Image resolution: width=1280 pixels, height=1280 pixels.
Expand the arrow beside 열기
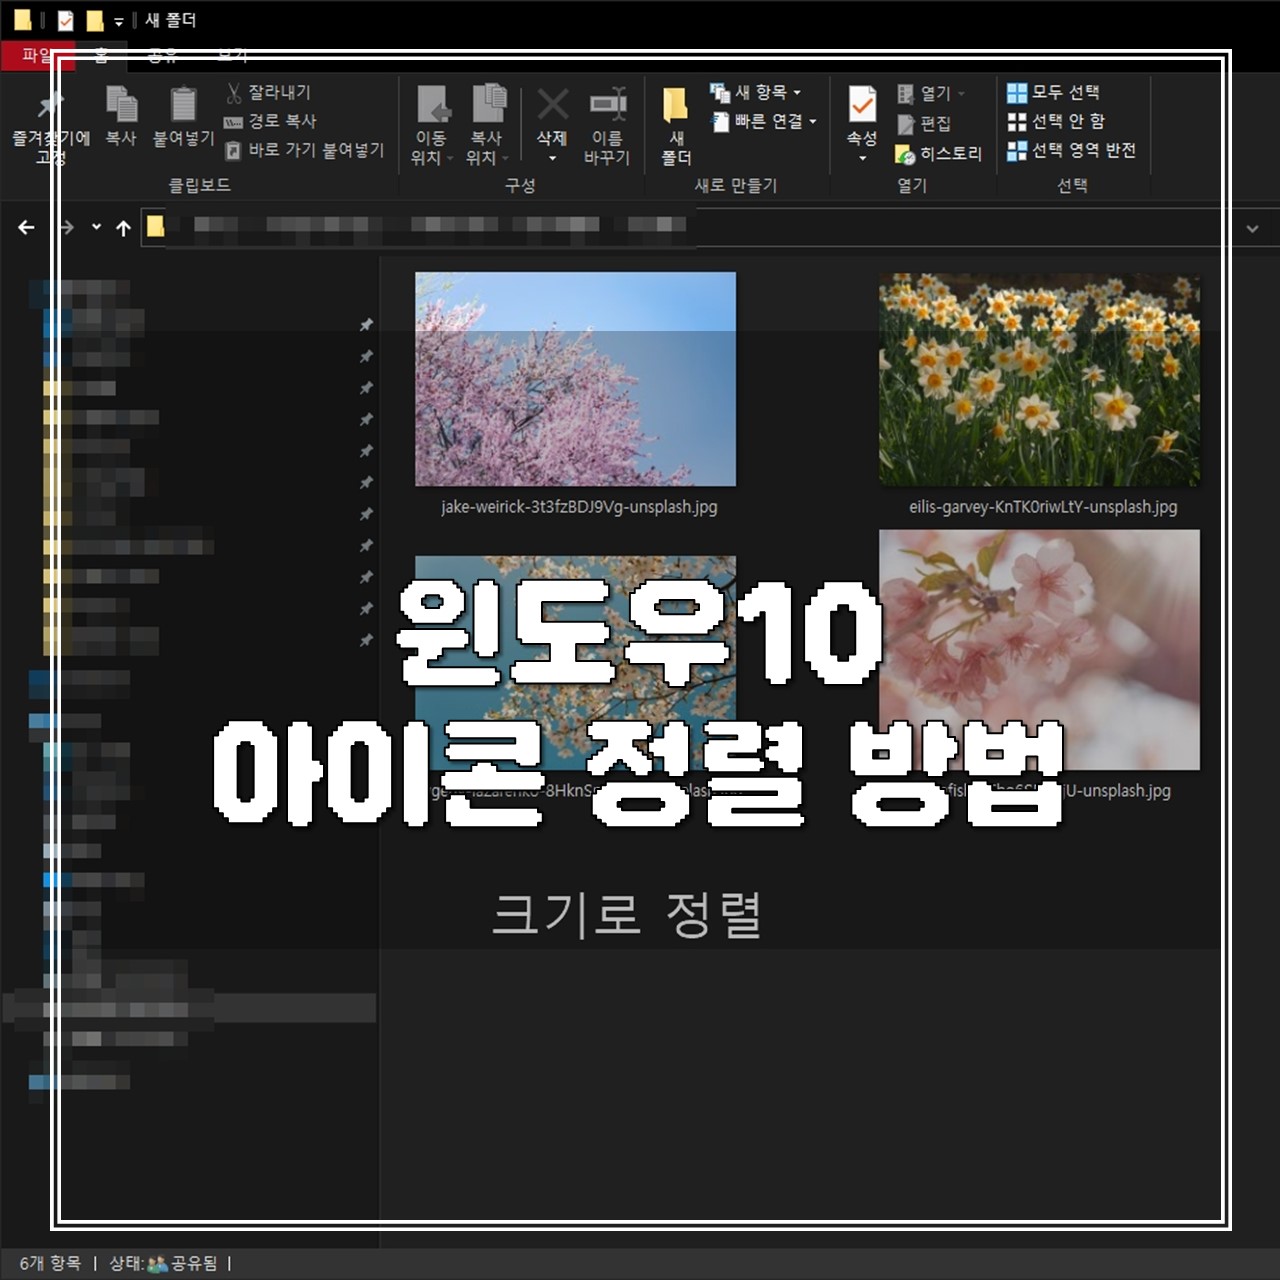[x=961, y=93]
